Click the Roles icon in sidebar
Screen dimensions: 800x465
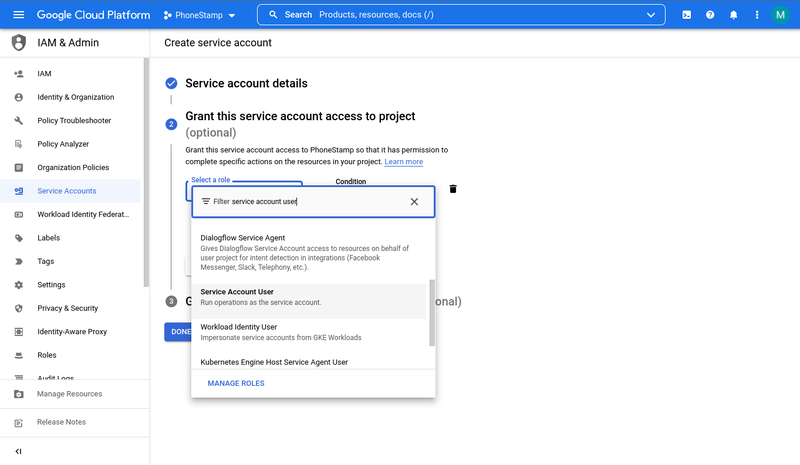pos(19,355)
